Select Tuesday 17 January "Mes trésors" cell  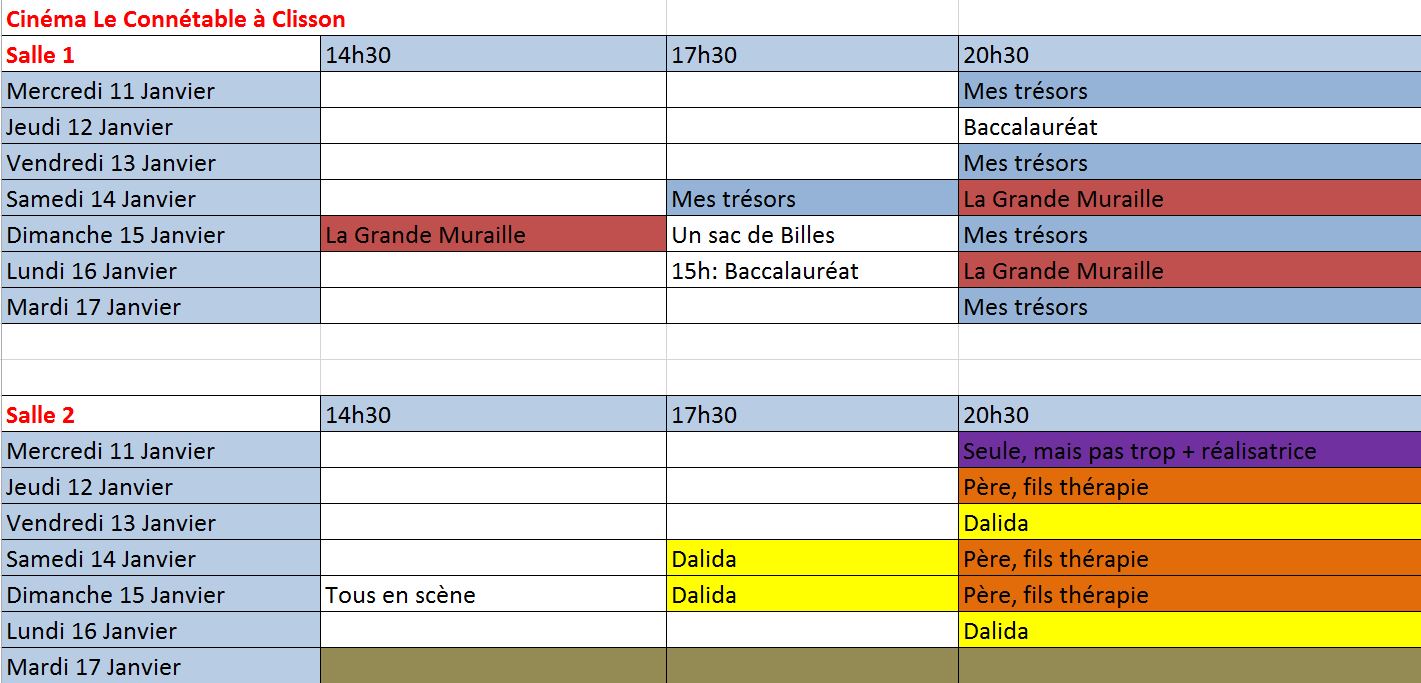[1188, 307]
